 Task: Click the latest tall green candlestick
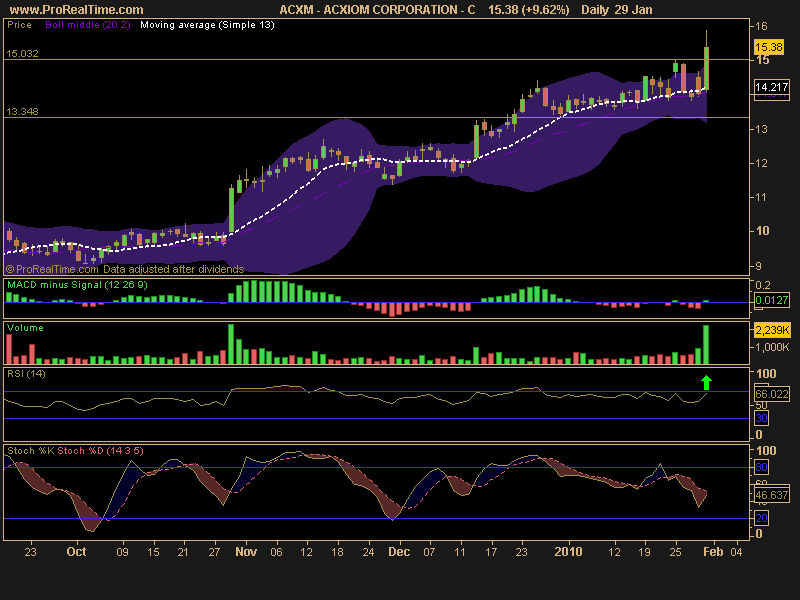[707, 68]
